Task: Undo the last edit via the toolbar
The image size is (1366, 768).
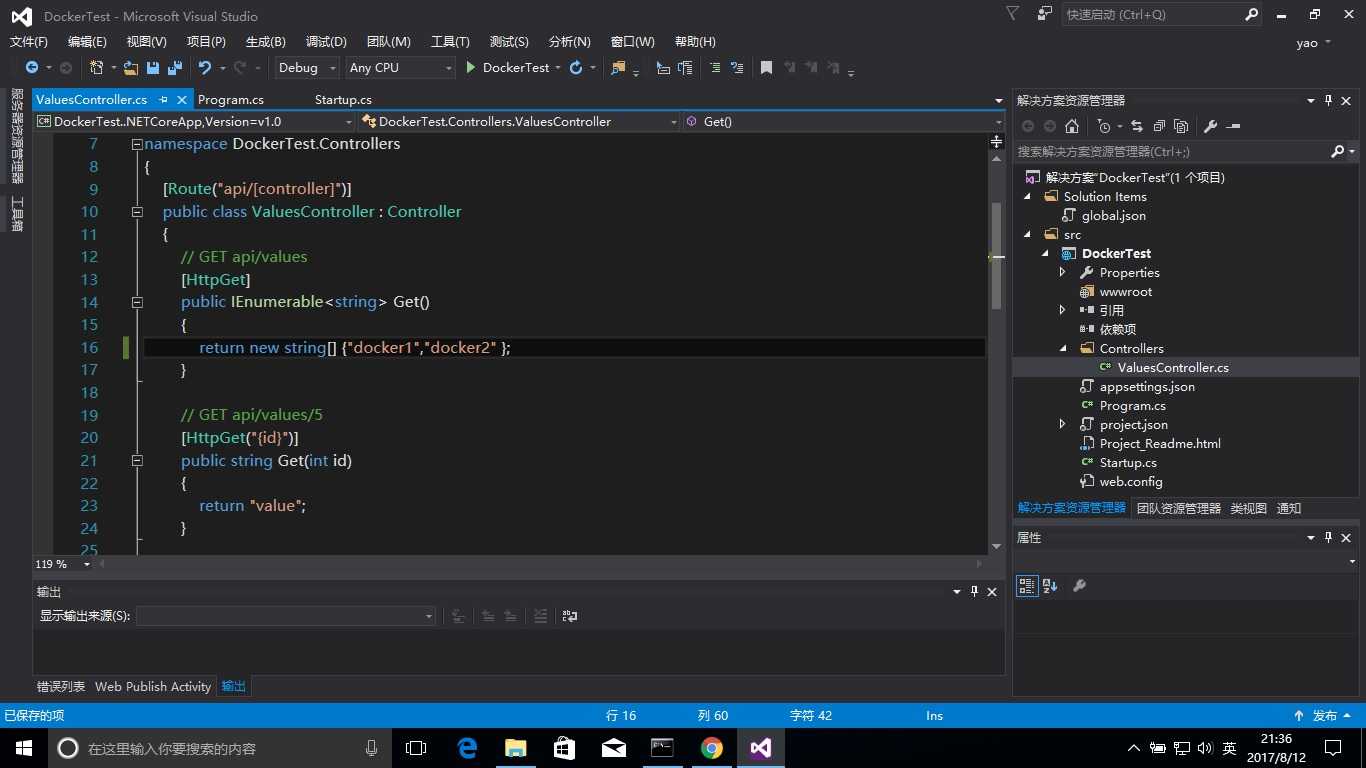Action: pyautogui.click(x=205, y=67)
